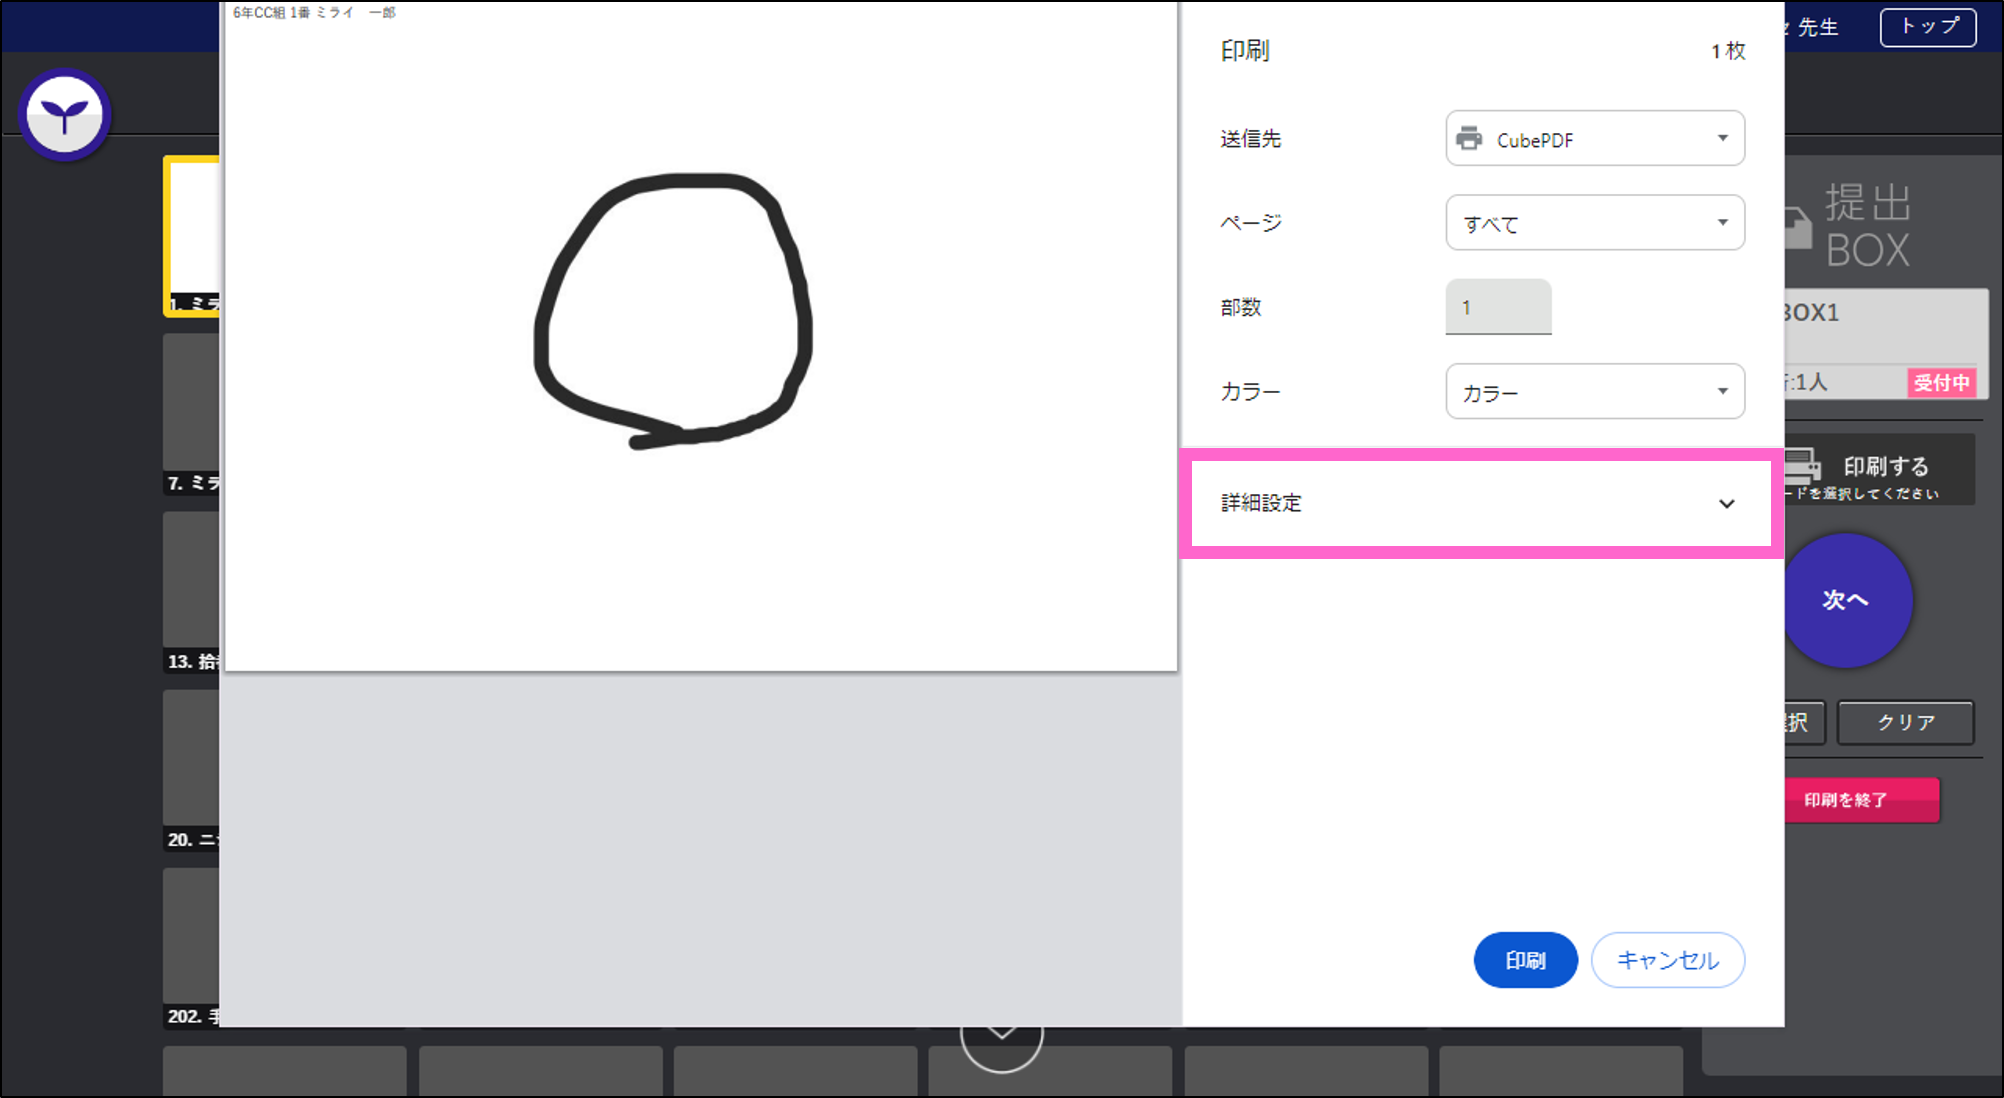Click the pink 印刷を終了 button
The width and height of the screenshot is (2004, 1098).
click(x=1862, y=800)
